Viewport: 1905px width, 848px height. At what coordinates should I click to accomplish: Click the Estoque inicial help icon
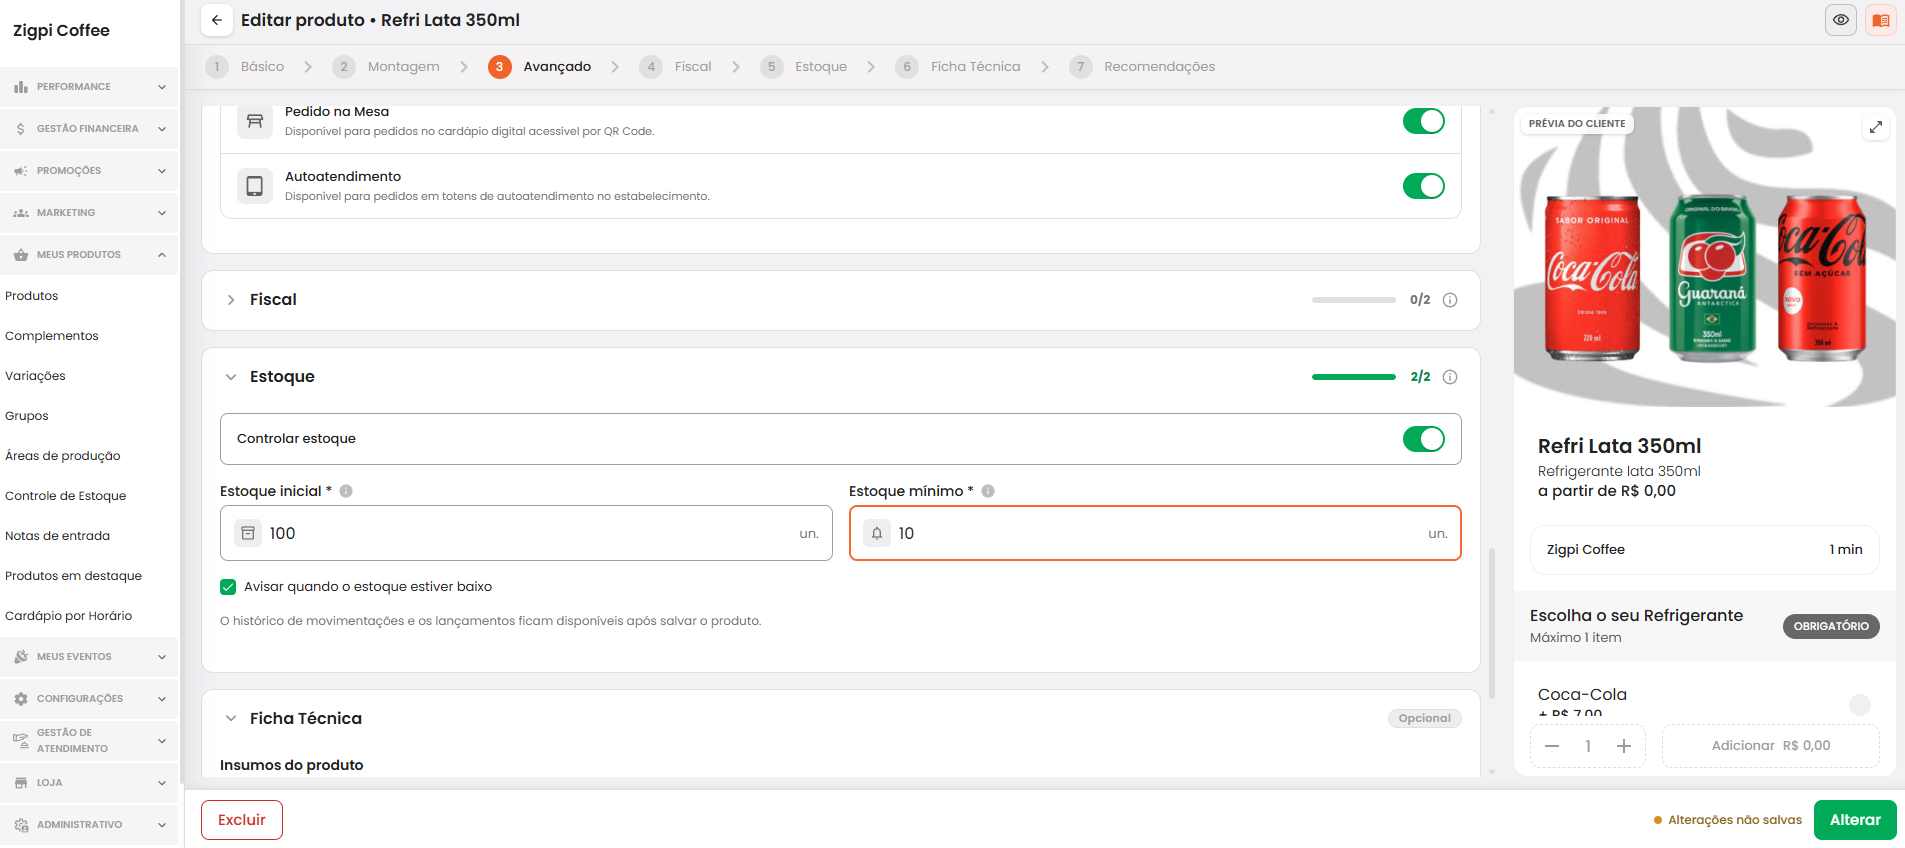tap(346, 491)
